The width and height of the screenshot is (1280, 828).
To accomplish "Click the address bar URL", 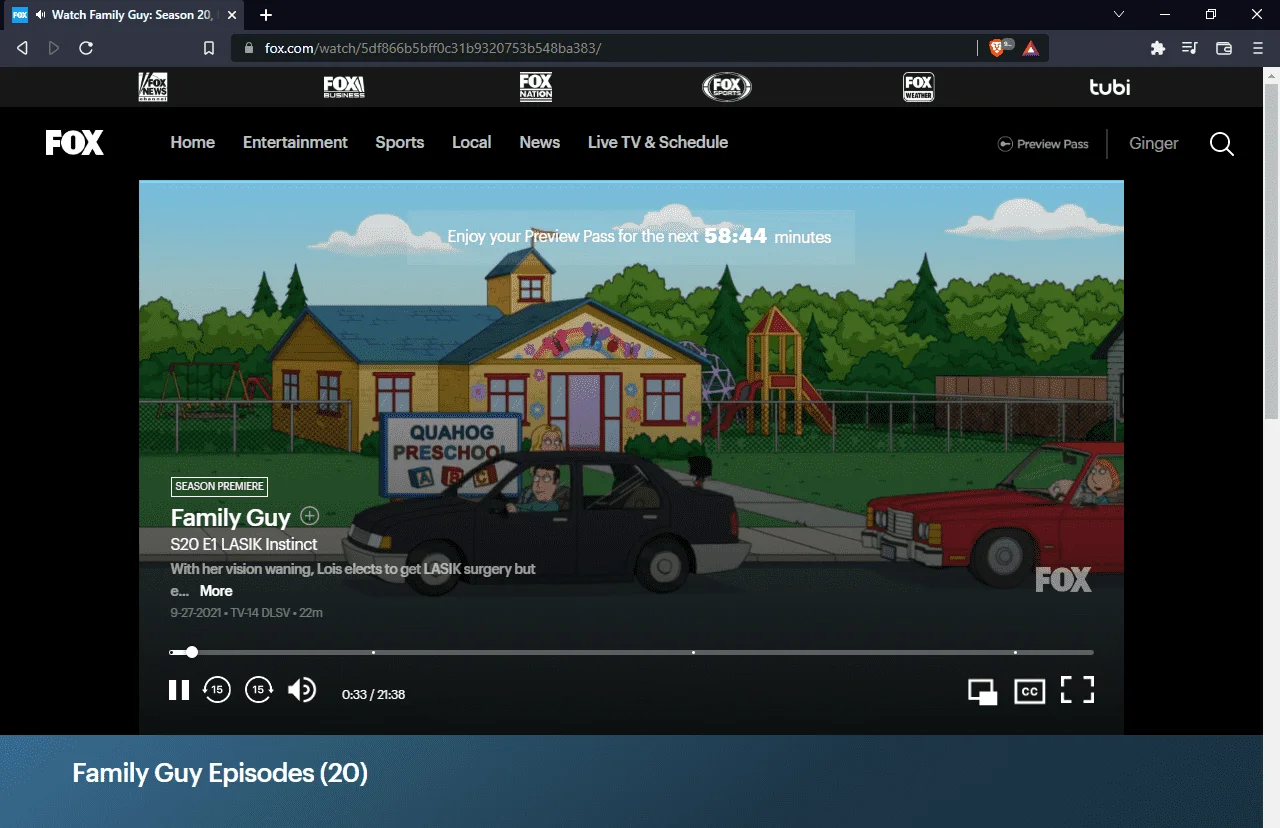I will pyautogui.click(x=433, y=48).
